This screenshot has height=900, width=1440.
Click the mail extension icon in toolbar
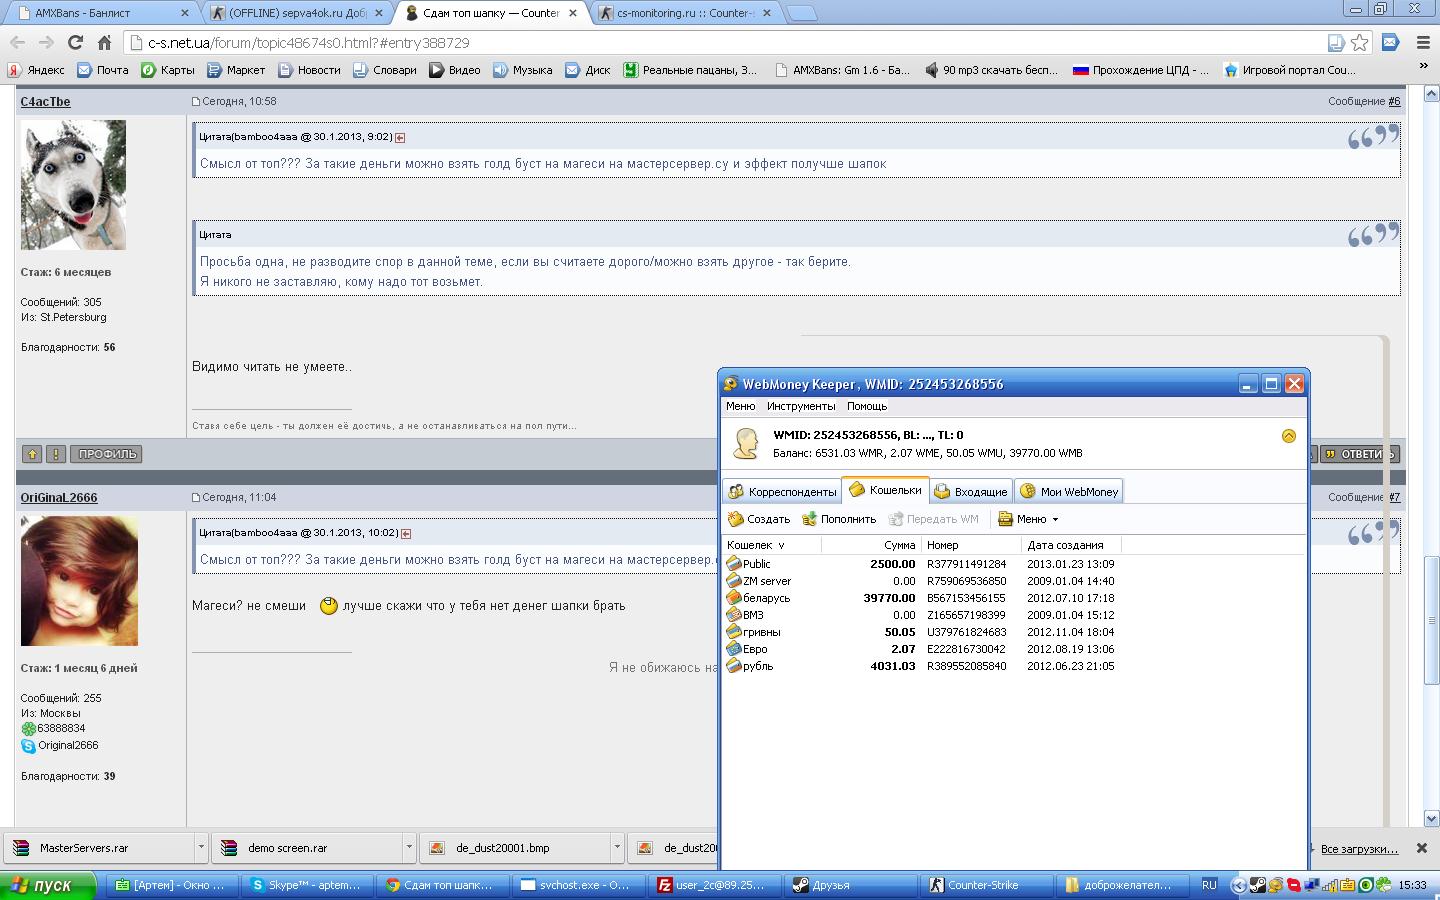(x=1390, y=43)
